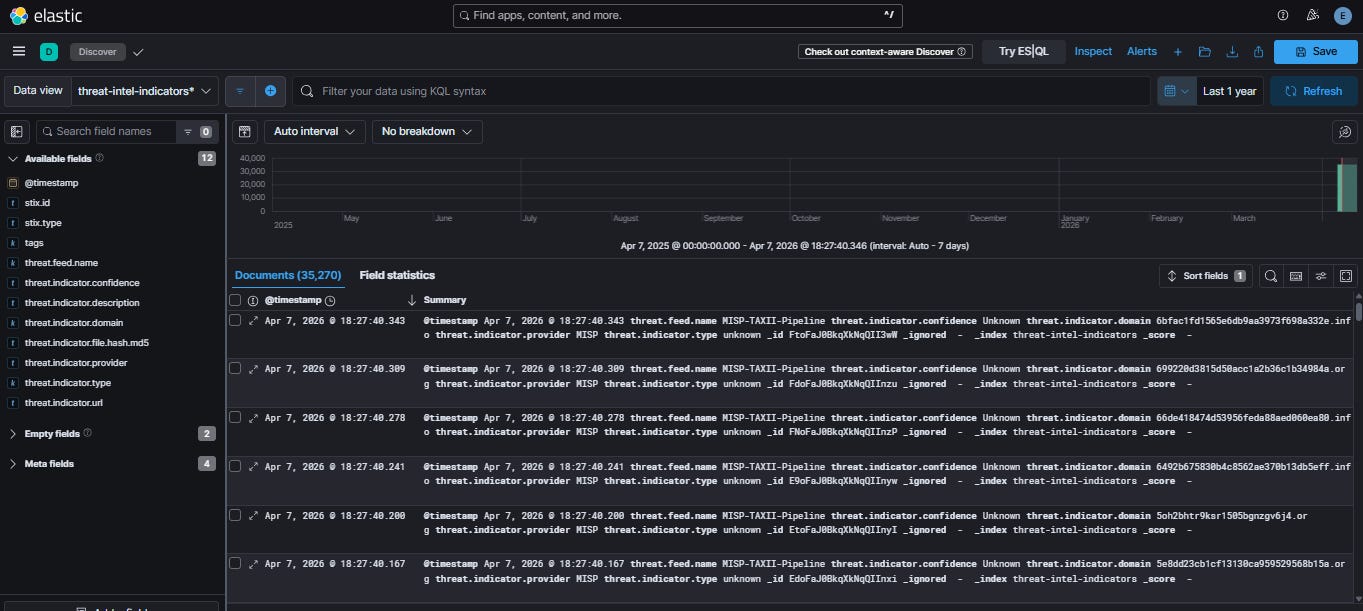Click the Try ES|QL button
Viewport: 1363px width, 611px height.
point(1024,51)
